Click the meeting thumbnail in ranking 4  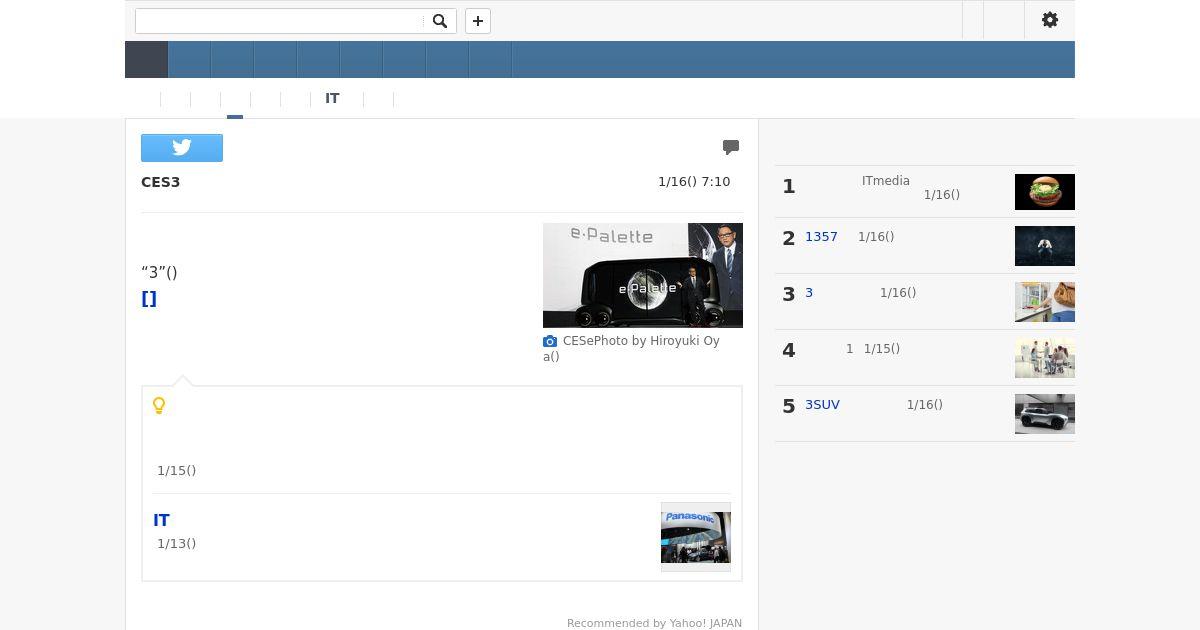1045,358
